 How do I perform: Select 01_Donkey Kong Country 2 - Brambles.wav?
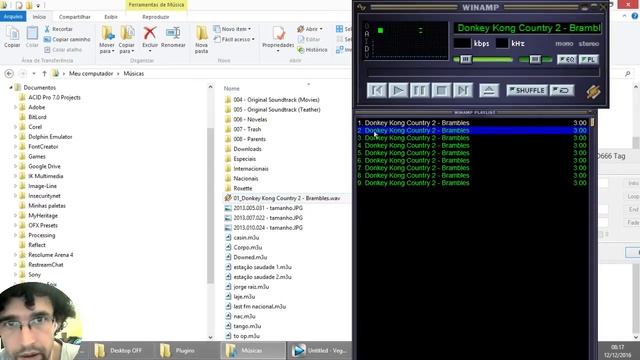click(x=287, y=198)
